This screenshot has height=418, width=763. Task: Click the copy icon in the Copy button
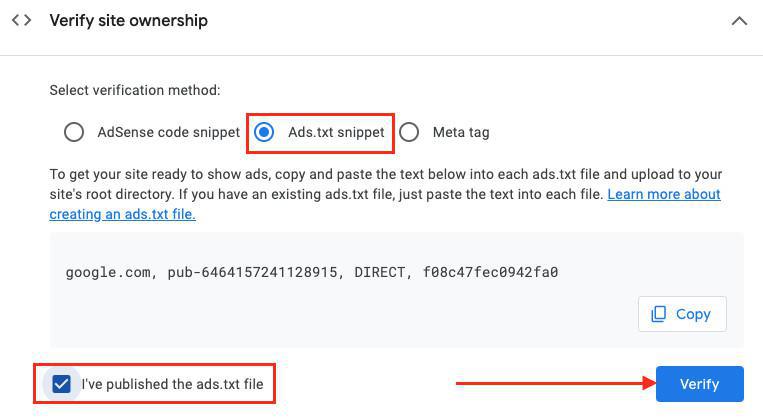(658, 314)
